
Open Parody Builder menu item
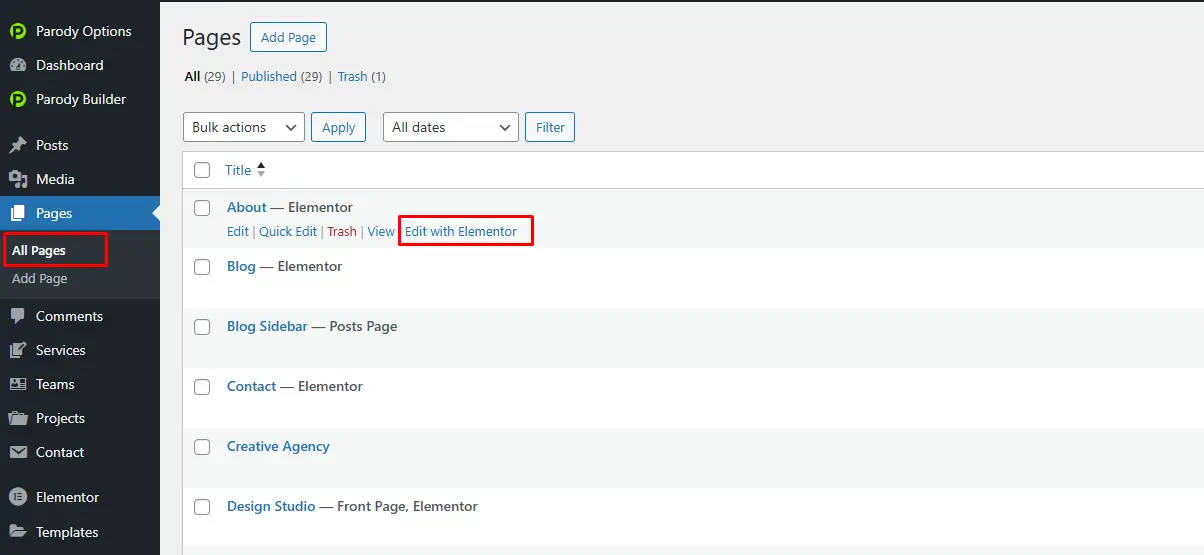coord(80,99)
